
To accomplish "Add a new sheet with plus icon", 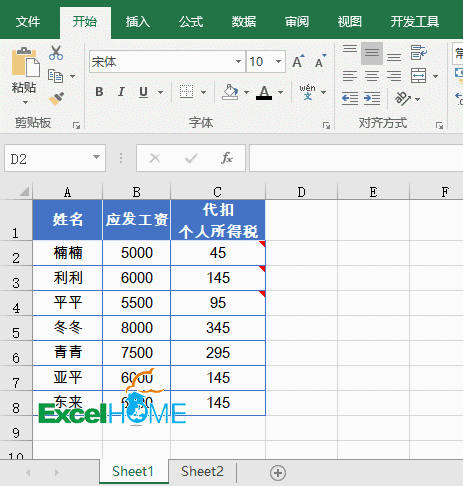I will 278,473.
